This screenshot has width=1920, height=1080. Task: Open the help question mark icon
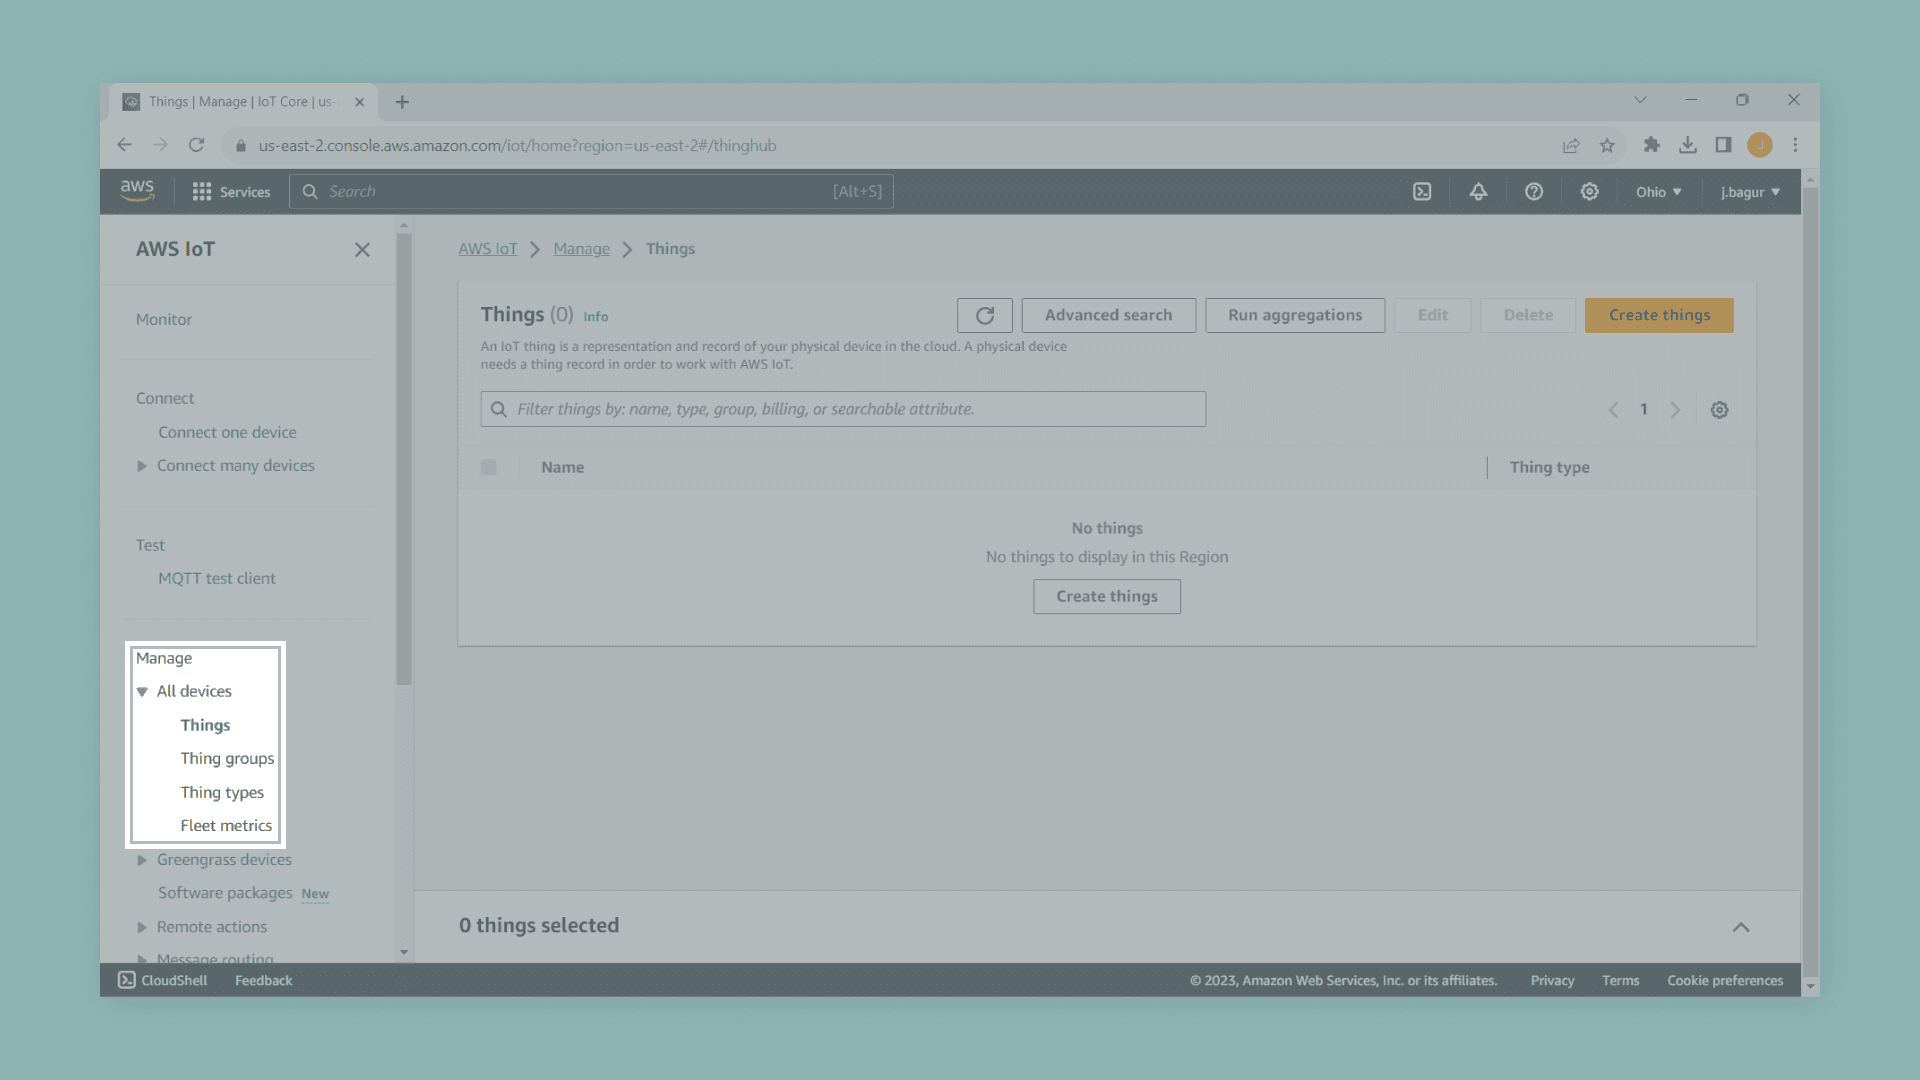pos(1534,192)
